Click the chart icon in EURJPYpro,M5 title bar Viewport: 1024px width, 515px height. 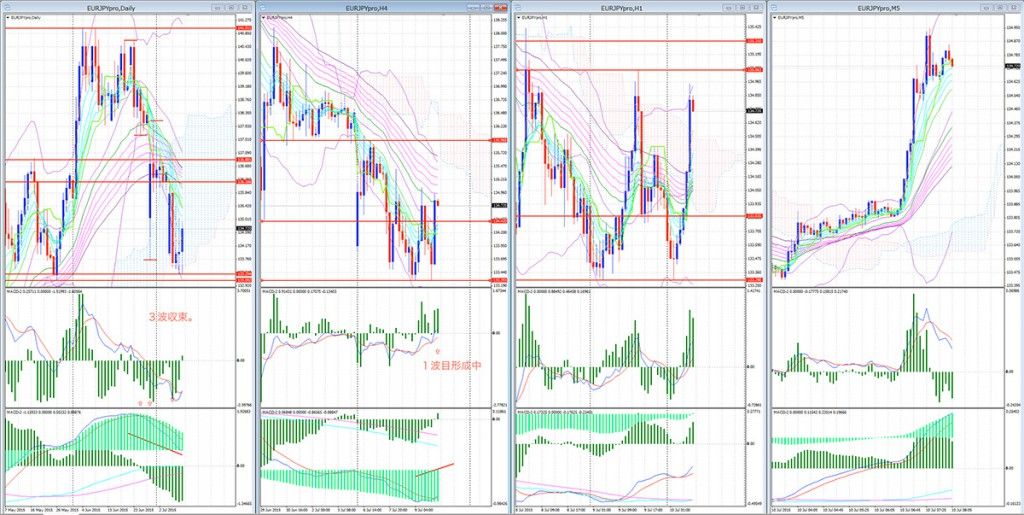[x=775, y=7]
